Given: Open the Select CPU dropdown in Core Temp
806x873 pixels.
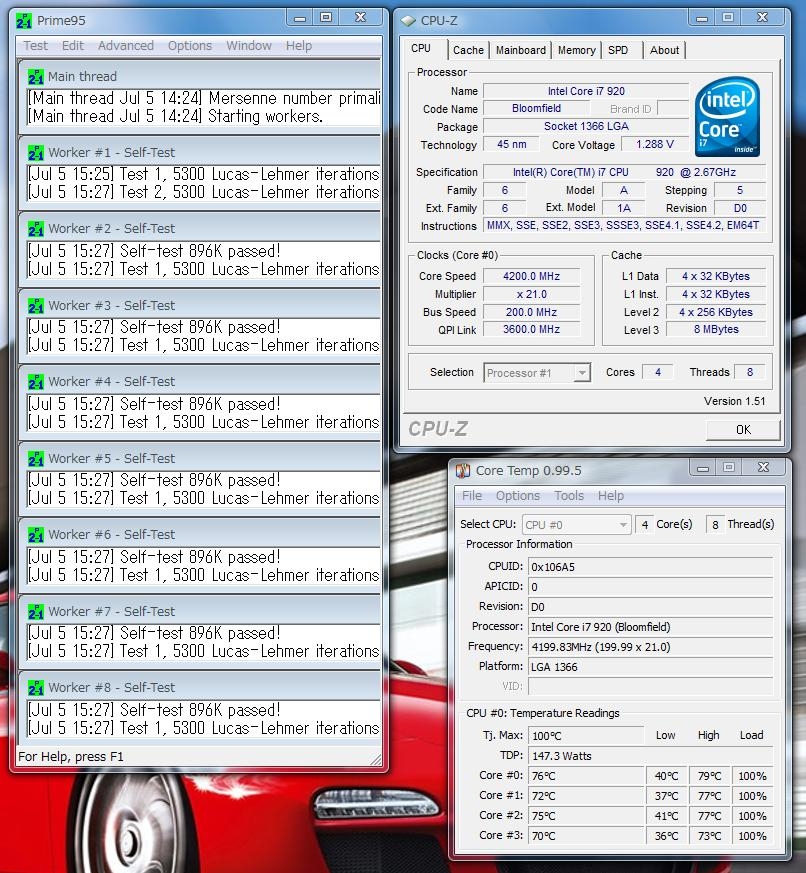Looking at the screenshot, I should coord(576,524).
